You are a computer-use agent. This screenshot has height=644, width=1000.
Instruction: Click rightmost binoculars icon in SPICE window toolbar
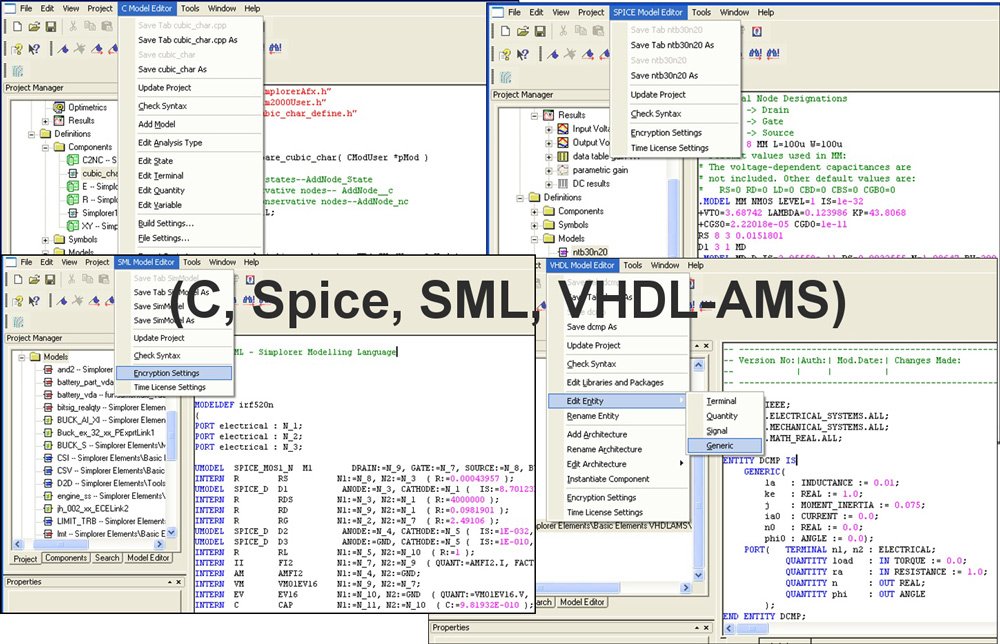[x=773, y=54]
